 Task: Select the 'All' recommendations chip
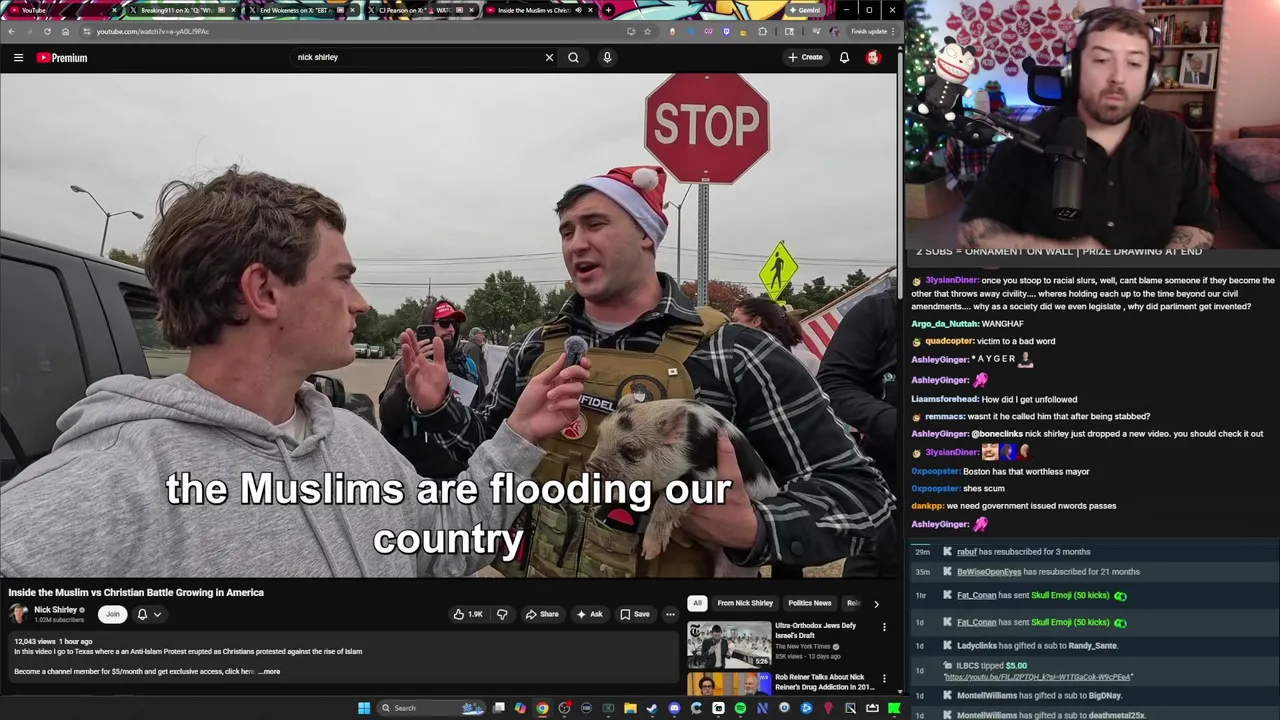[x=697, y=603]
